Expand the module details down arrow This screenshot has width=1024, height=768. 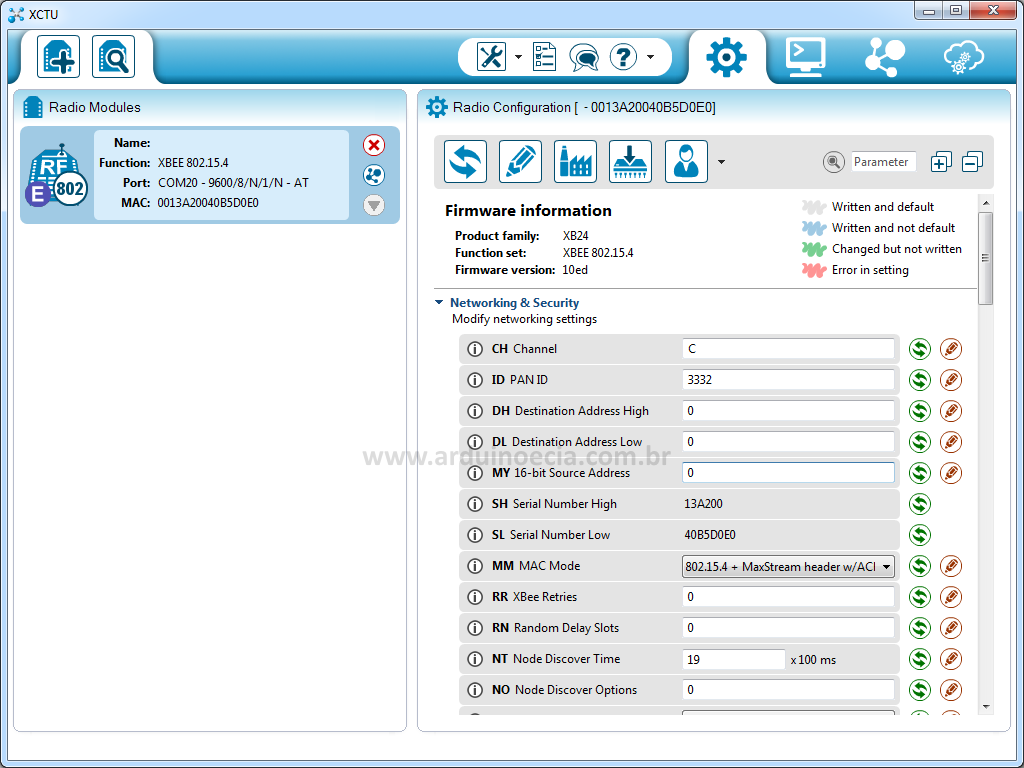374,206
